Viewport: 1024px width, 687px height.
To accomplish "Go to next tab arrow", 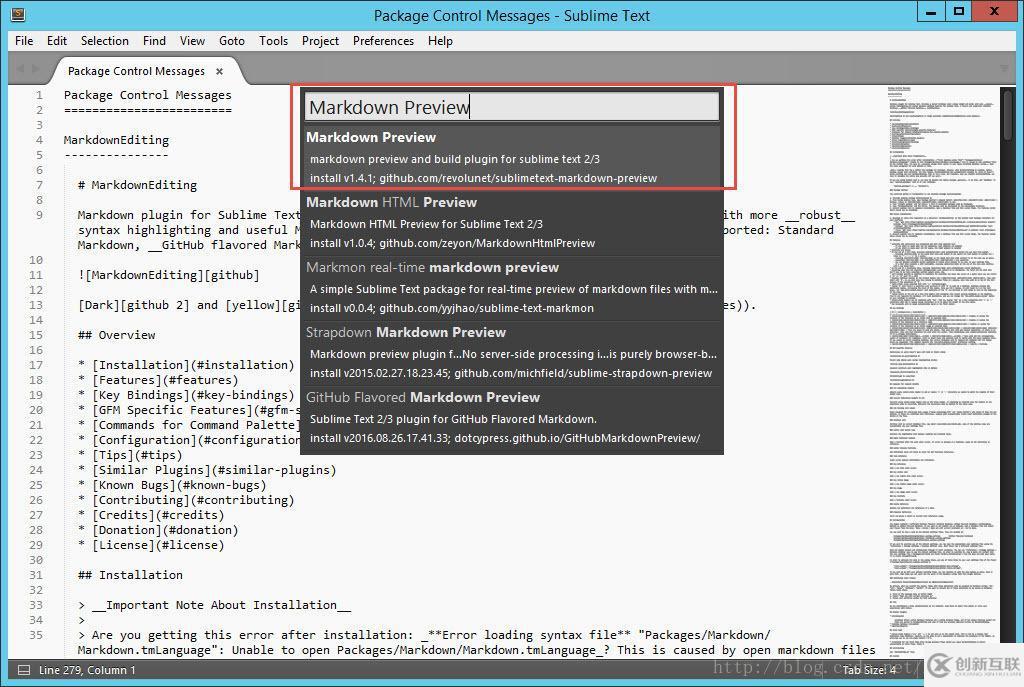I will 35,69.
